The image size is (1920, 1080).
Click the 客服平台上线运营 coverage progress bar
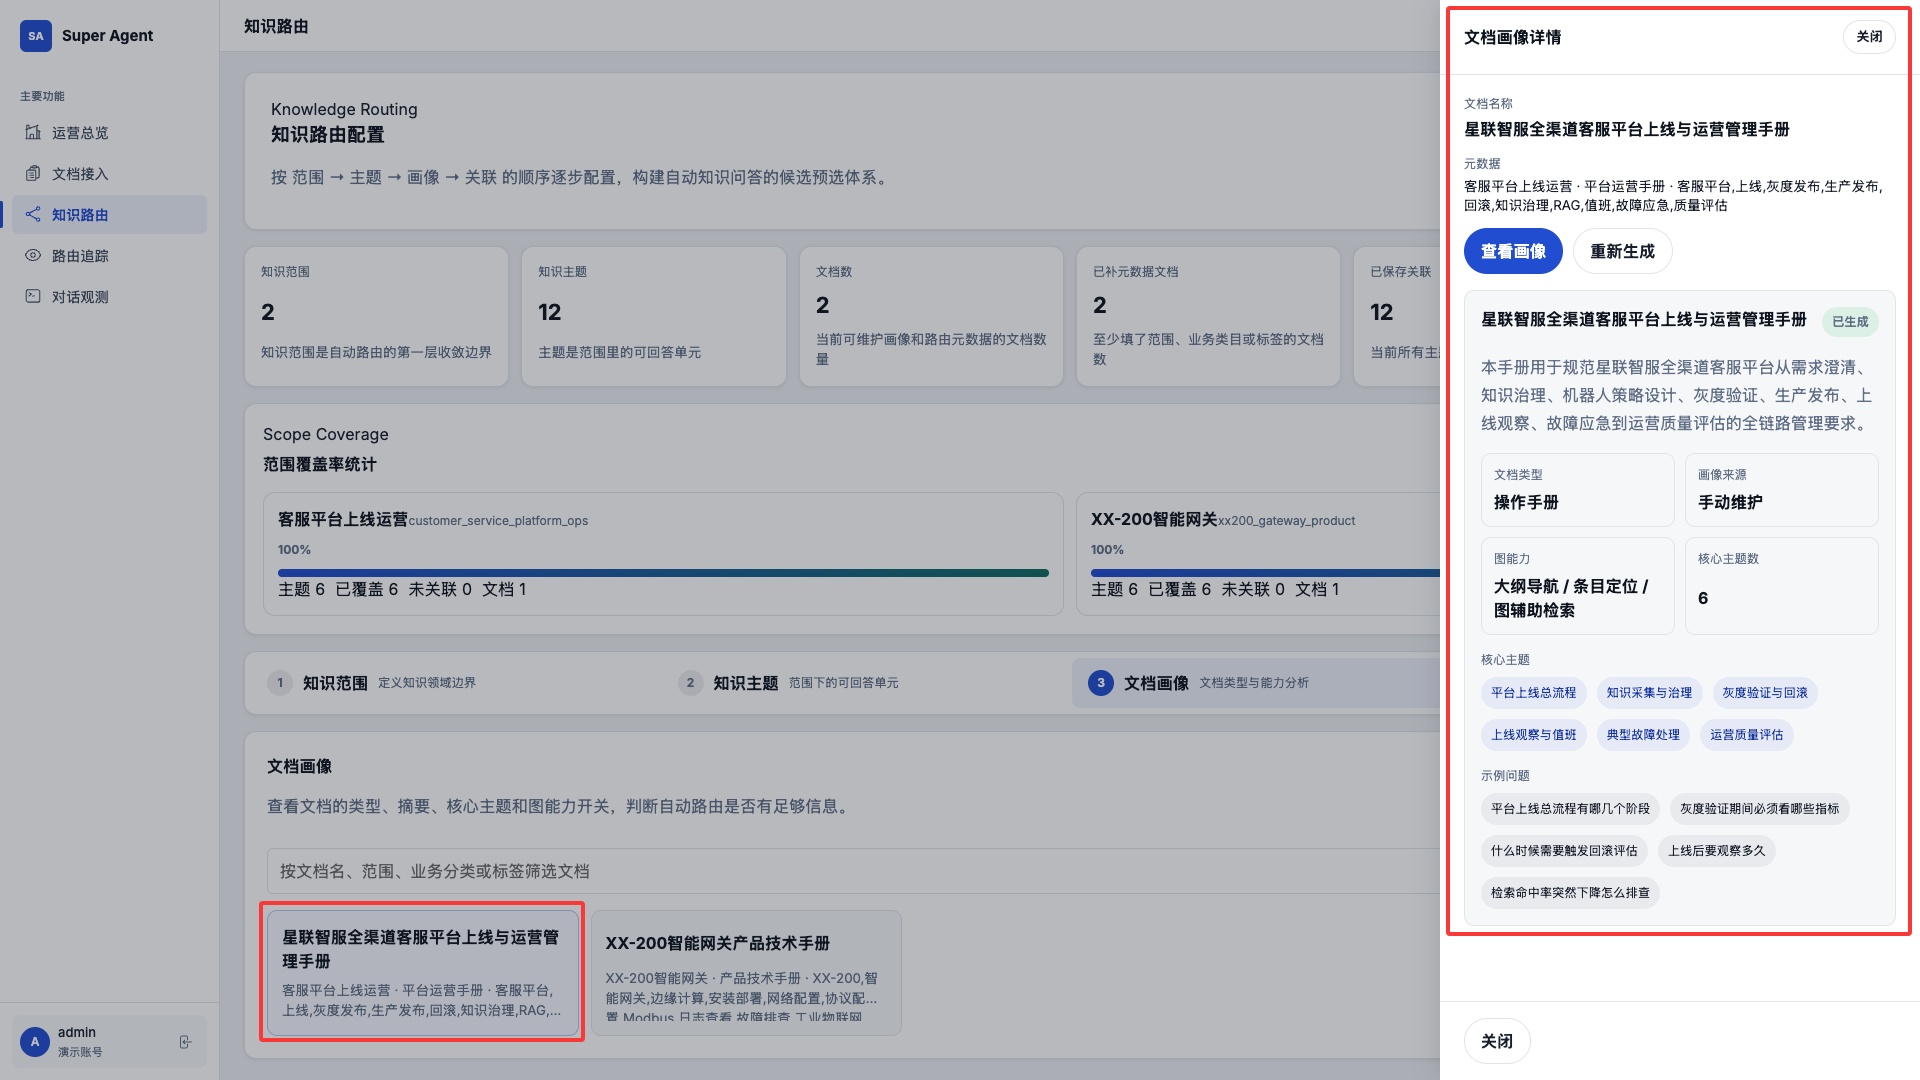coord(663,573)
